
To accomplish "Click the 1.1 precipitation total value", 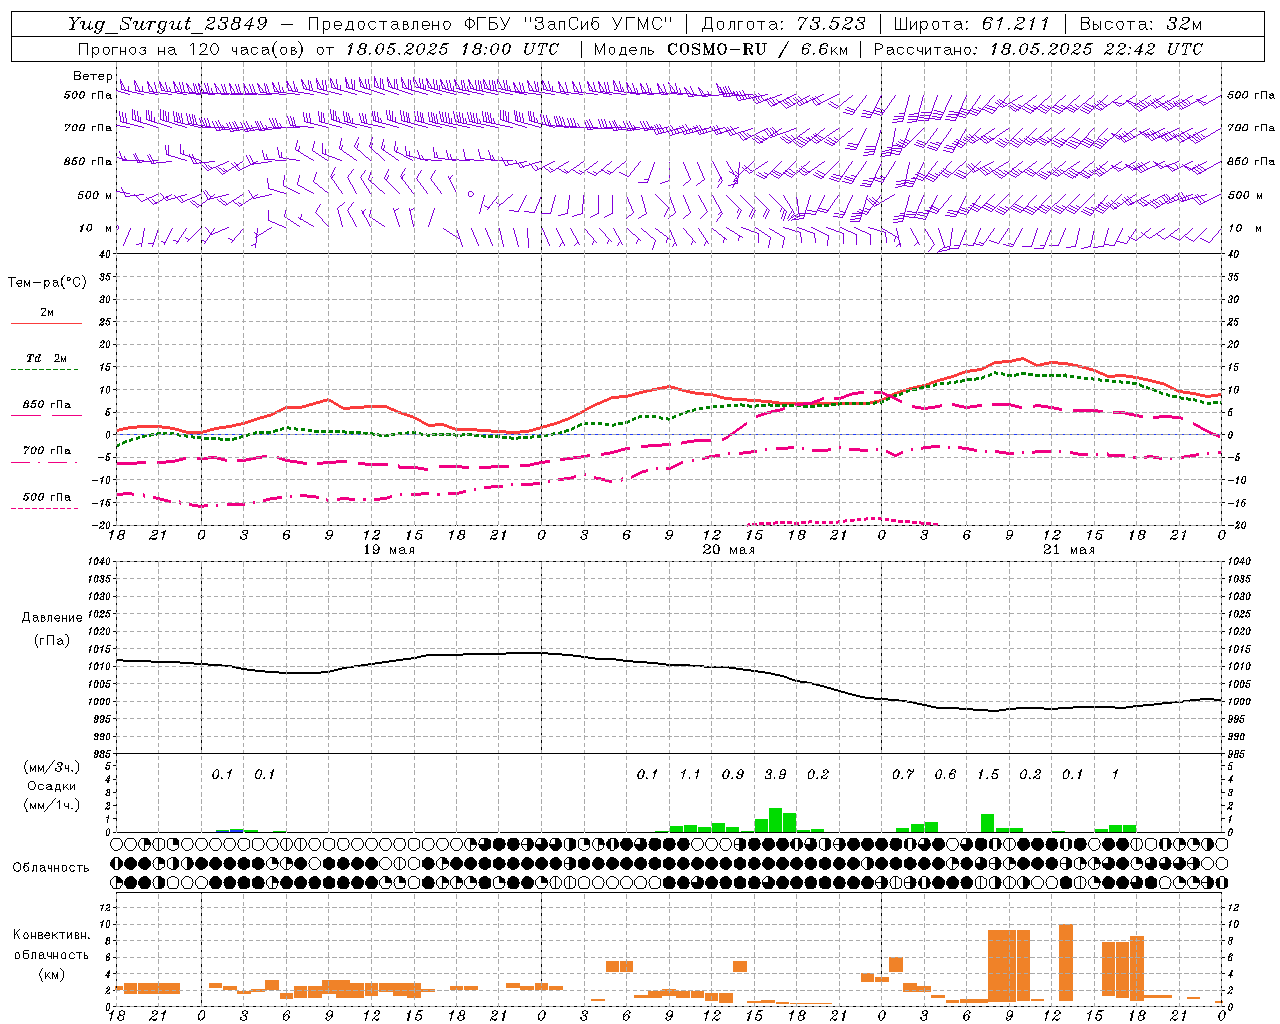I will coord(690,774).
